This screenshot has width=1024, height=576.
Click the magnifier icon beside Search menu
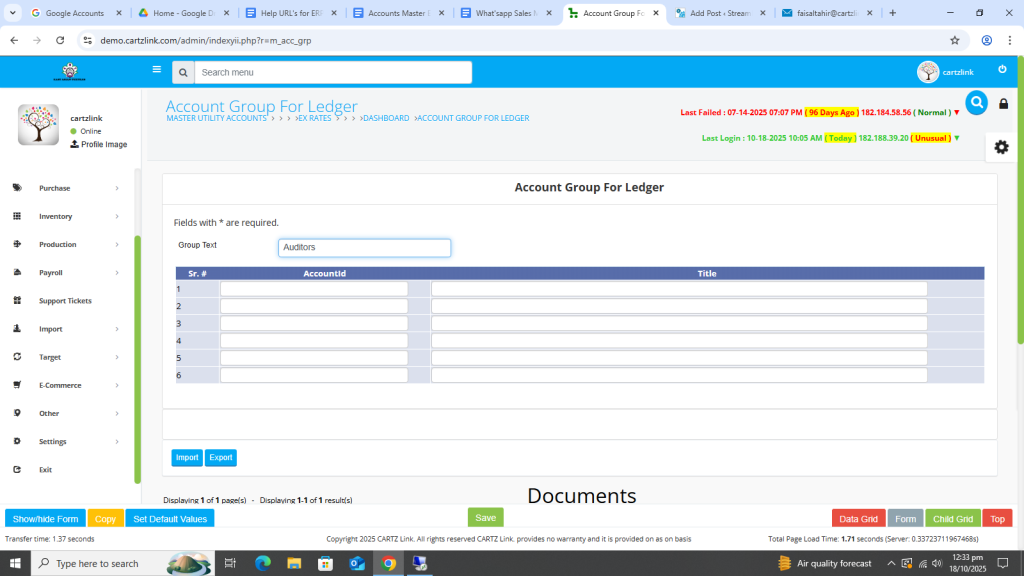182,73
